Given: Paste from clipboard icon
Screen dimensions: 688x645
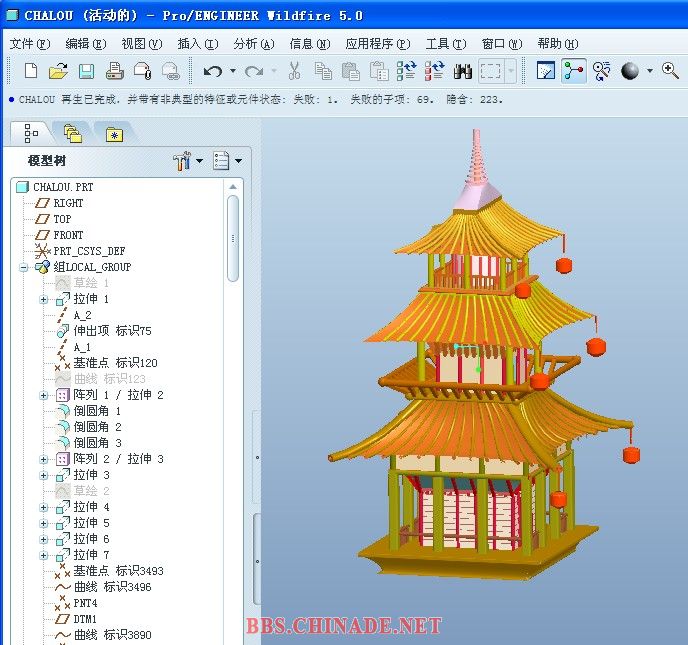Looking at the screenshot, I should pyautogui.click(x=351, y=71).
